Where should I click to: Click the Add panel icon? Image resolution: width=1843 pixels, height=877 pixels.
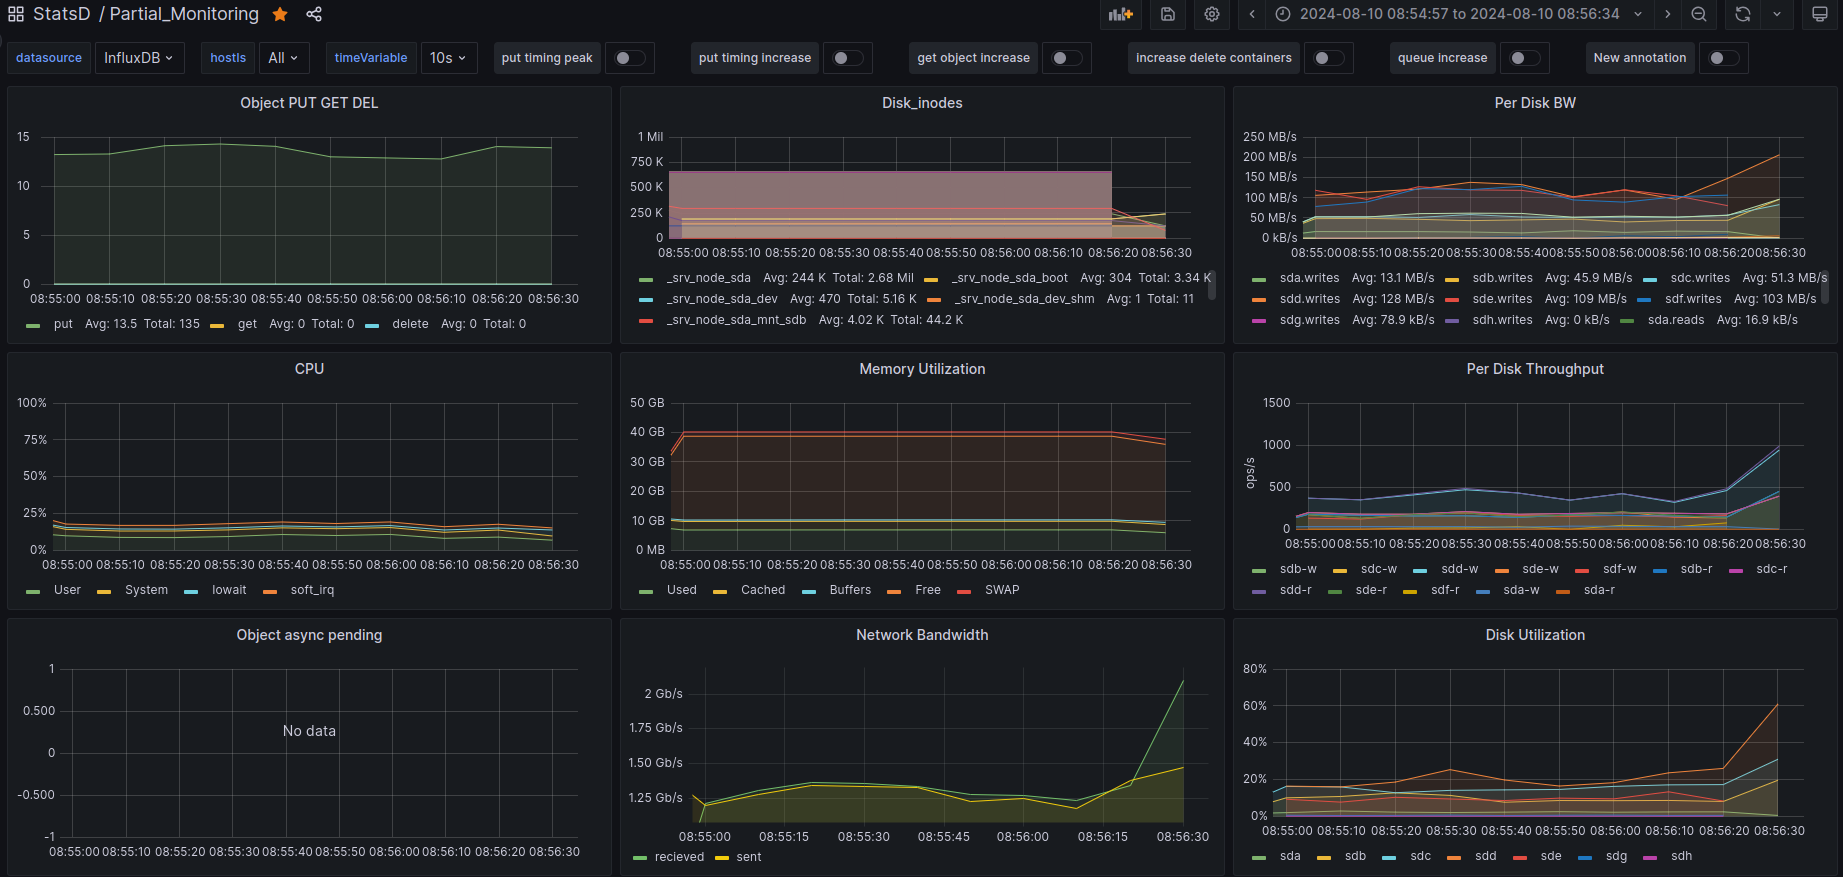coord(1121,14)
